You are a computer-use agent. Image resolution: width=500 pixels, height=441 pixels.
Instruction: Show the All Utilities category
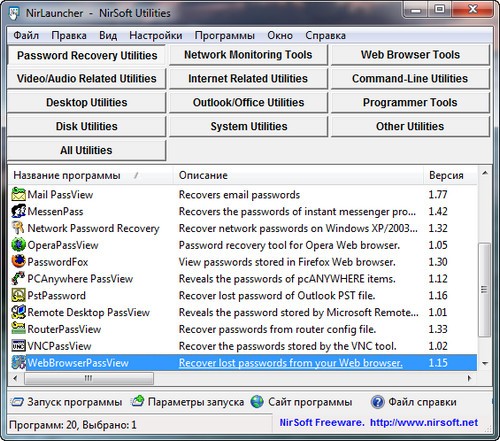point(86,150)
